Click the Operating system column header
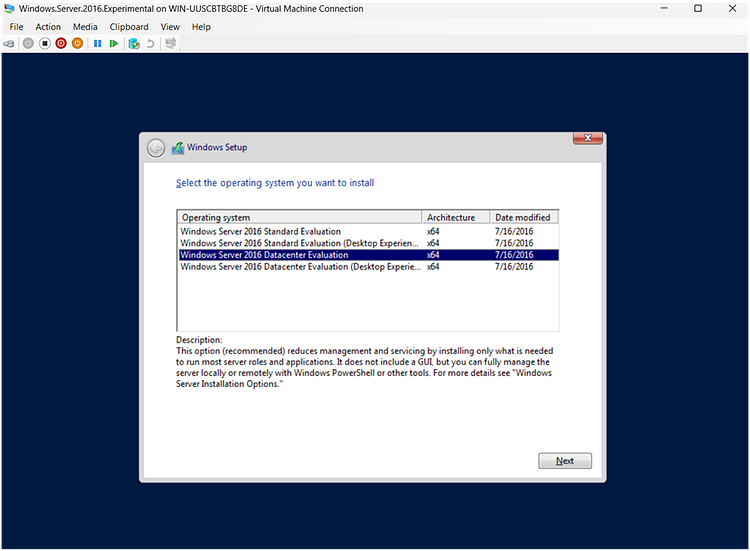This screenshot has height=551, width=750. click(299, 217)
